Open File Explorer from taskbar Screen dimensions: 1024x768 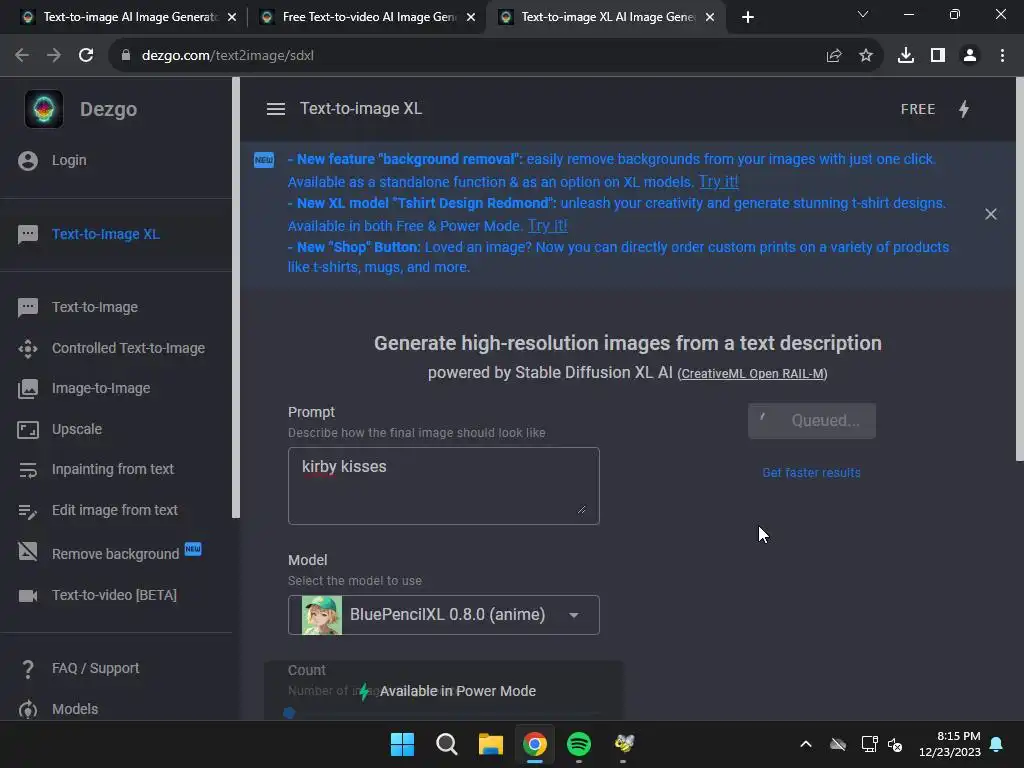[x=491, y=744]
